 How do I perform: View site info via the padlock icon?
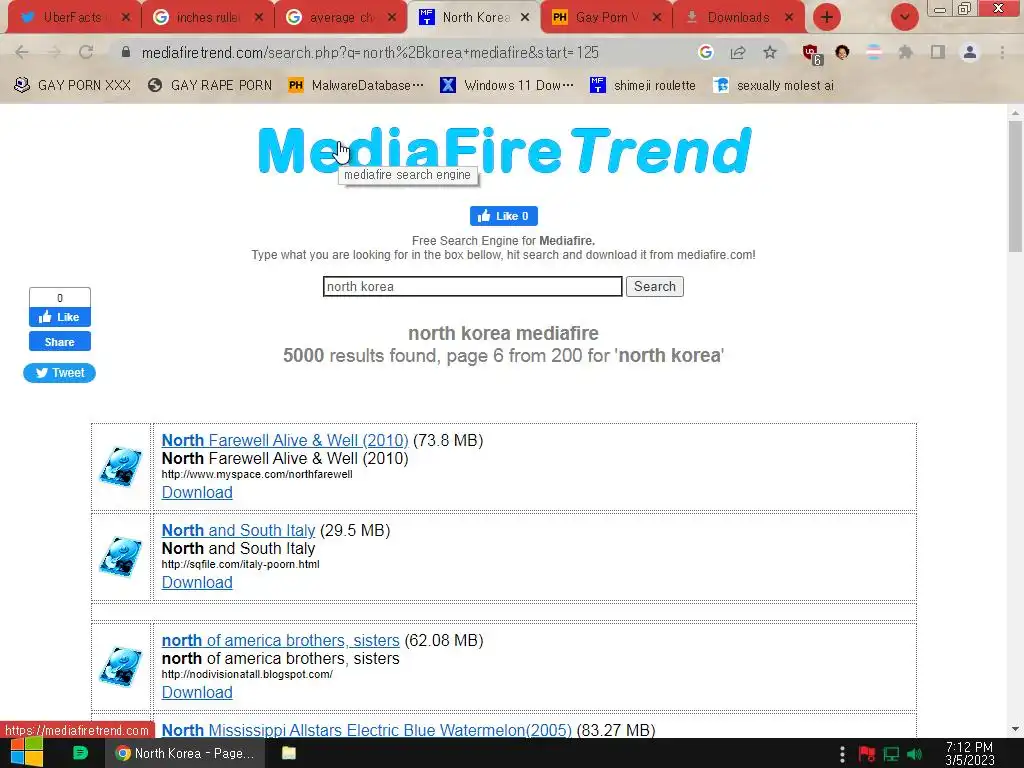pos(126,52)
